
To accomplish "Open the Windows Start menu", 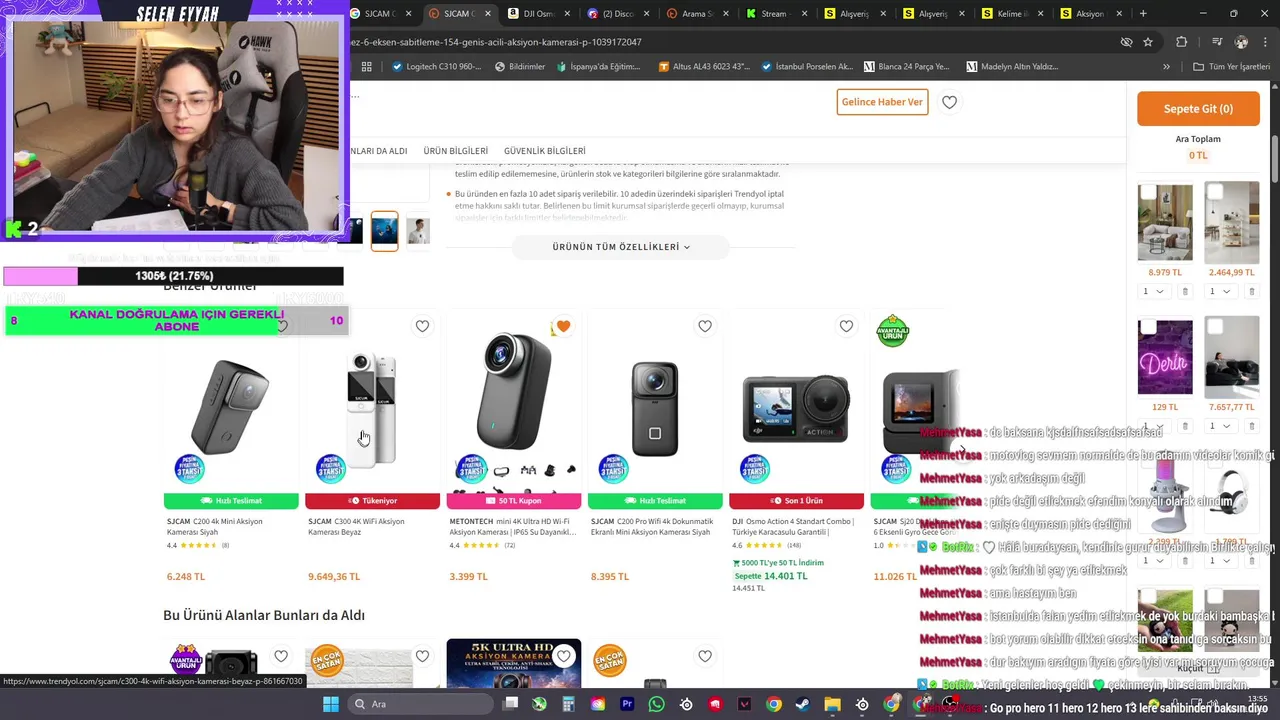I will (x=331, y=704).
